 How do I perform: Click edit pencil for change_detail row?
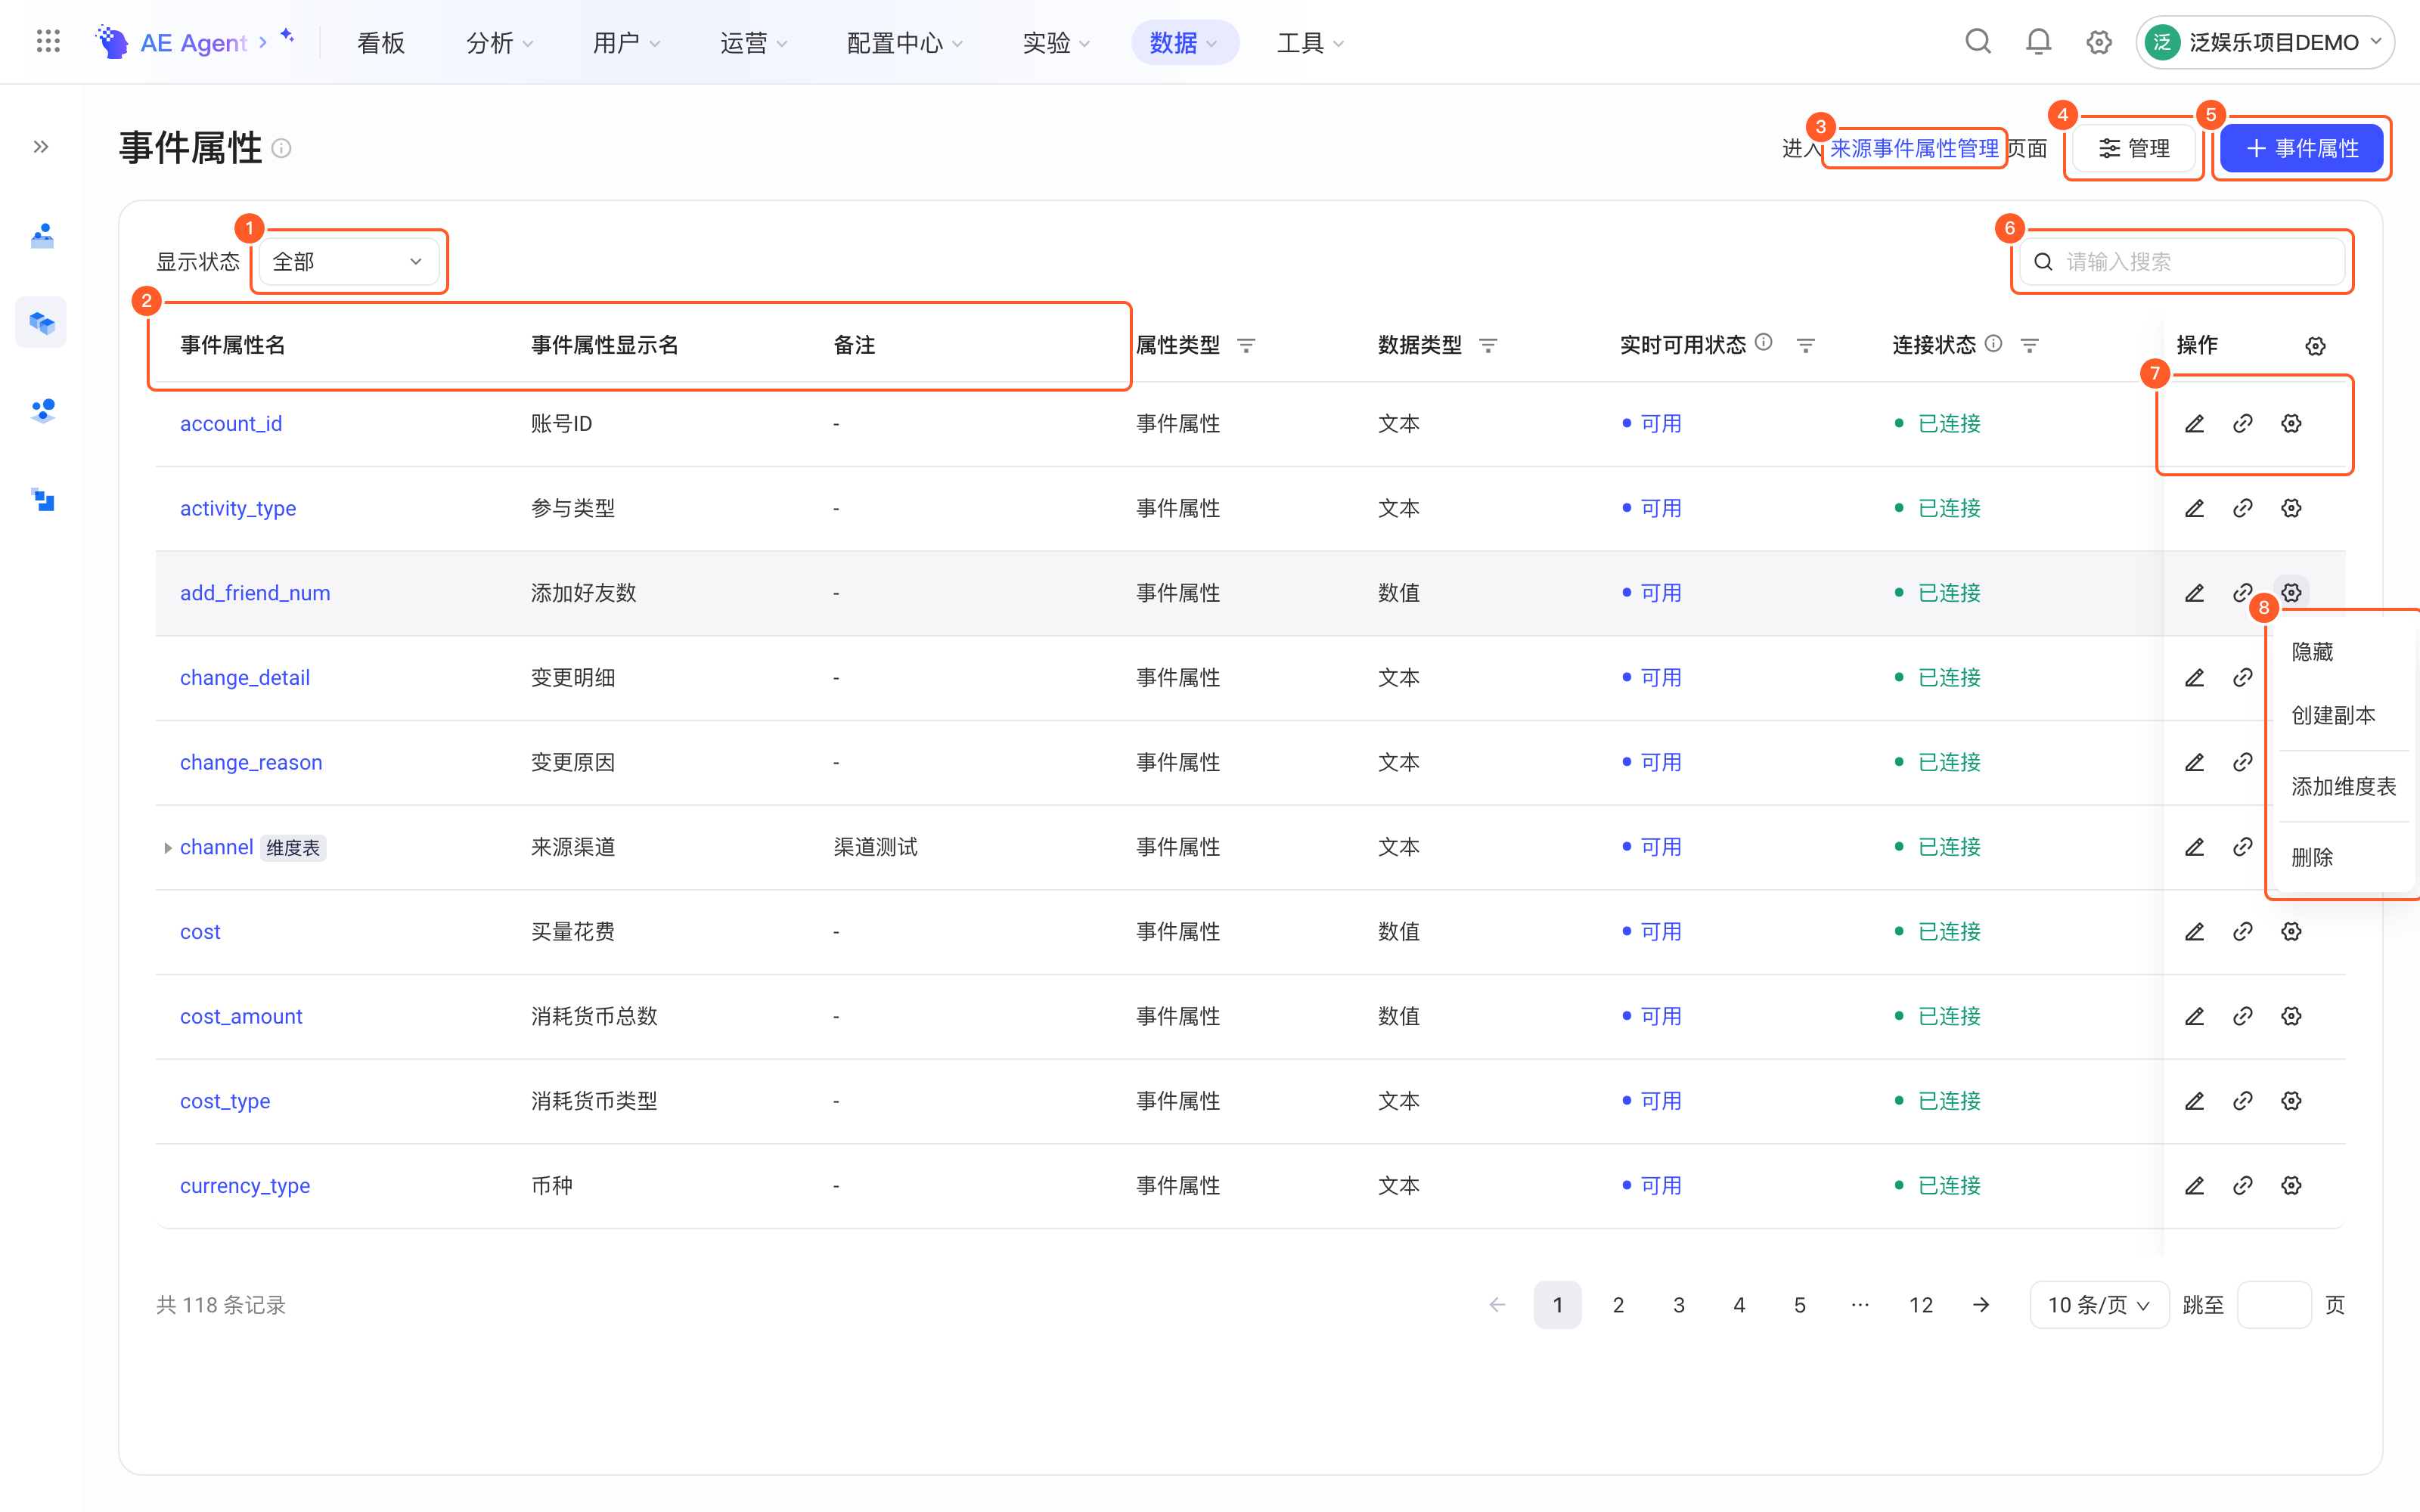[x=2194, y=678]
